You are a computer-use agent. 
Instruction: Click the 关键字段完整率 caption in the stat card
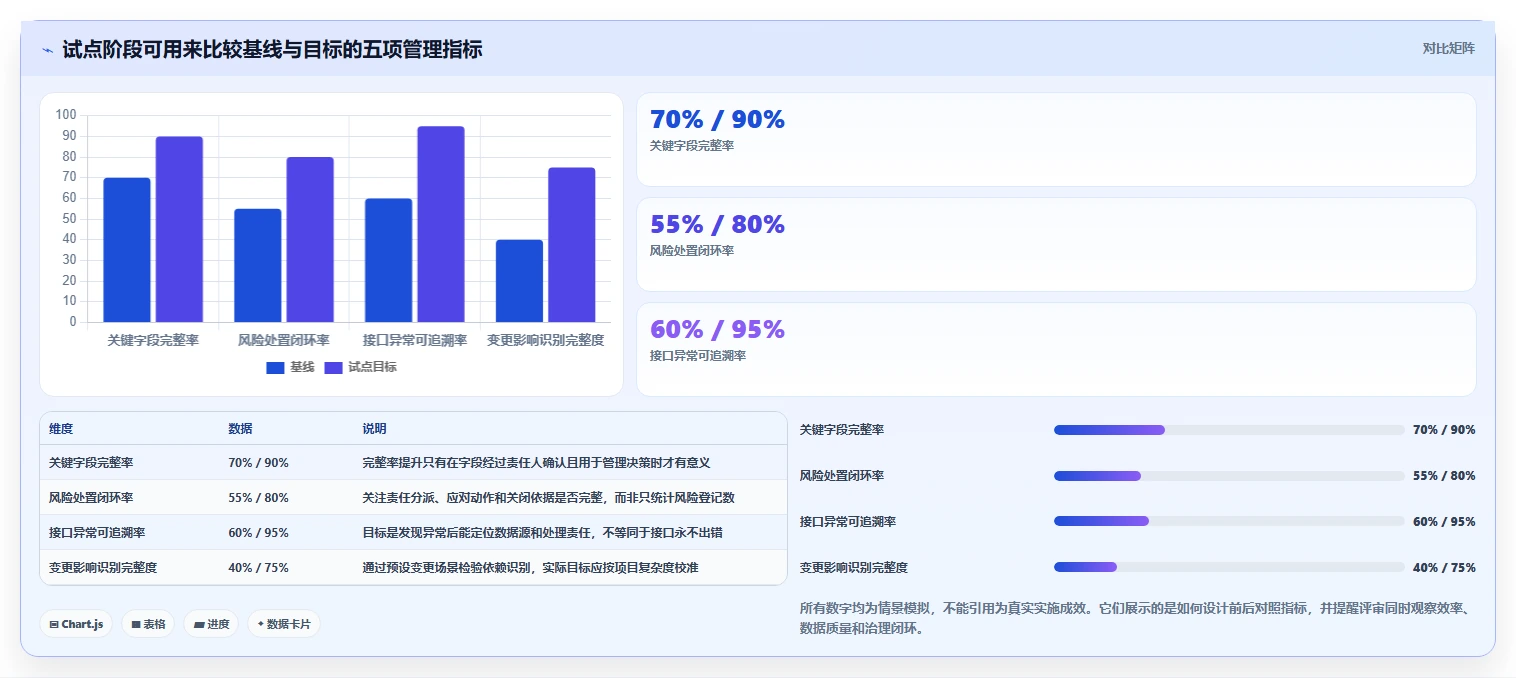692,146
